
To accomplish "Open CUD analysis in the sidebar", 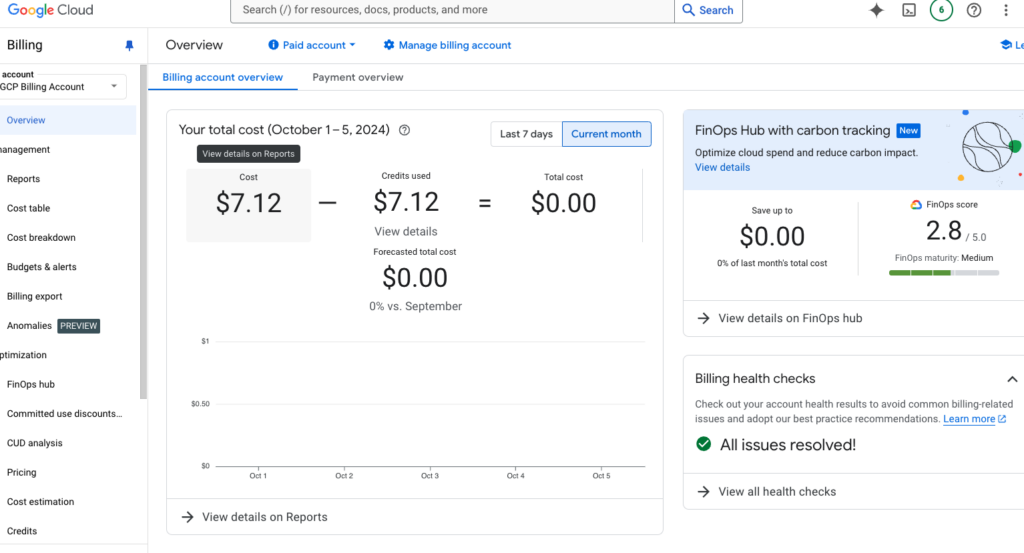I will tap(35, 443).
